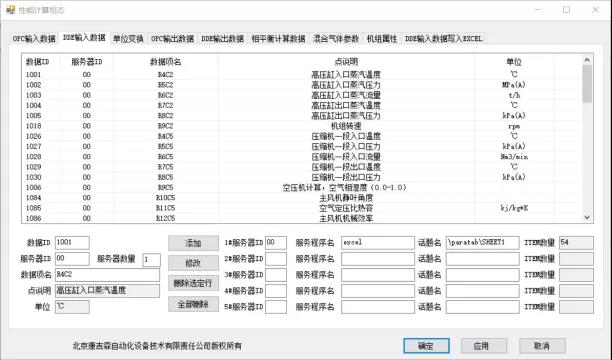Click the 数据项名 input field
This screenshot has height=360, width=612.
coord(107,274)
